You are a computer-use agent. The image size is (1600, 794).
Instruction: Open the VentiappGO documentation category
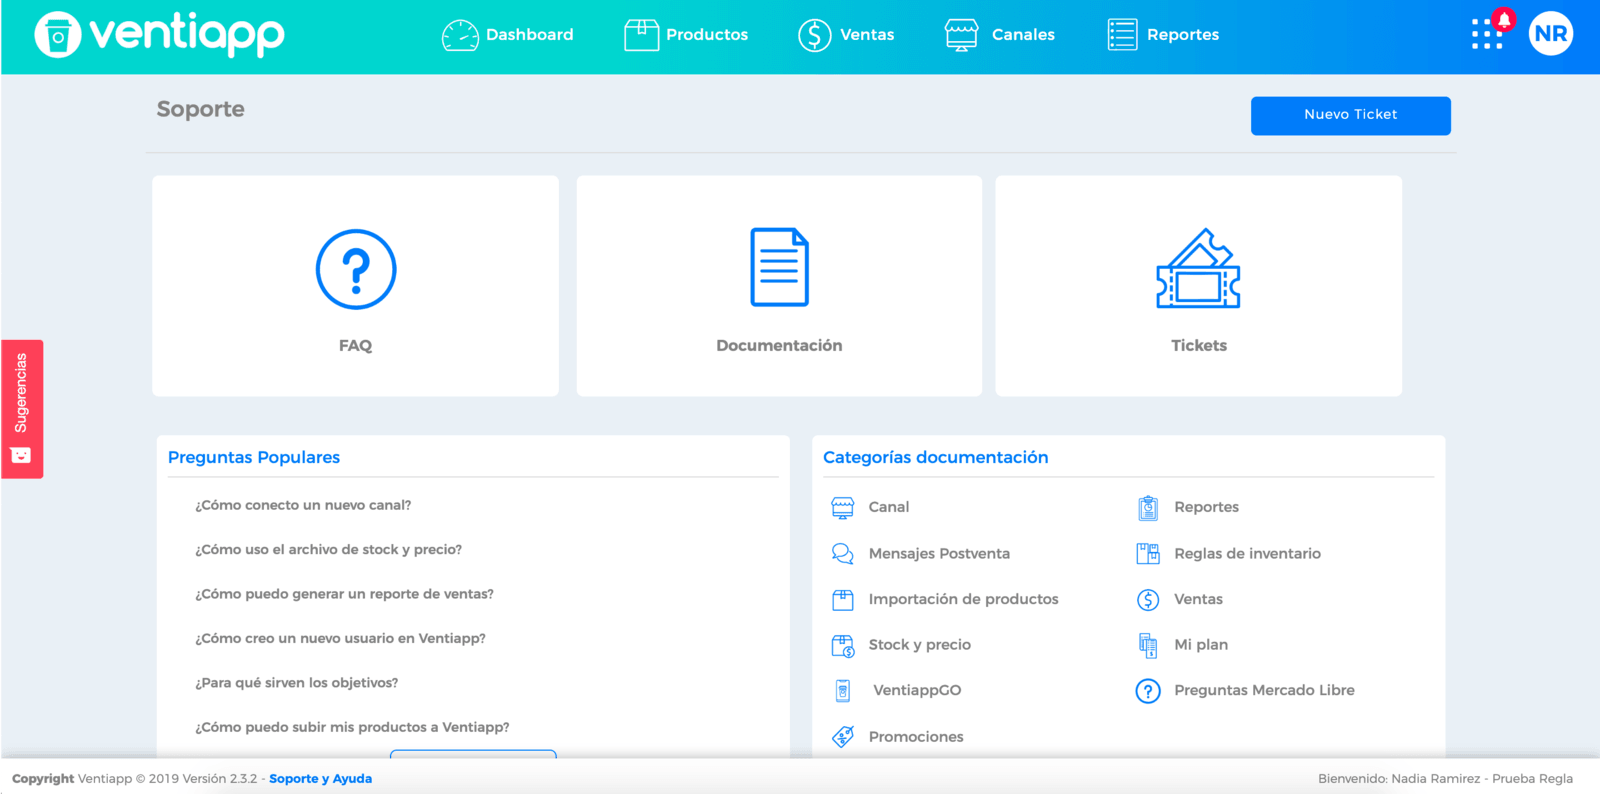coord(917,691)
